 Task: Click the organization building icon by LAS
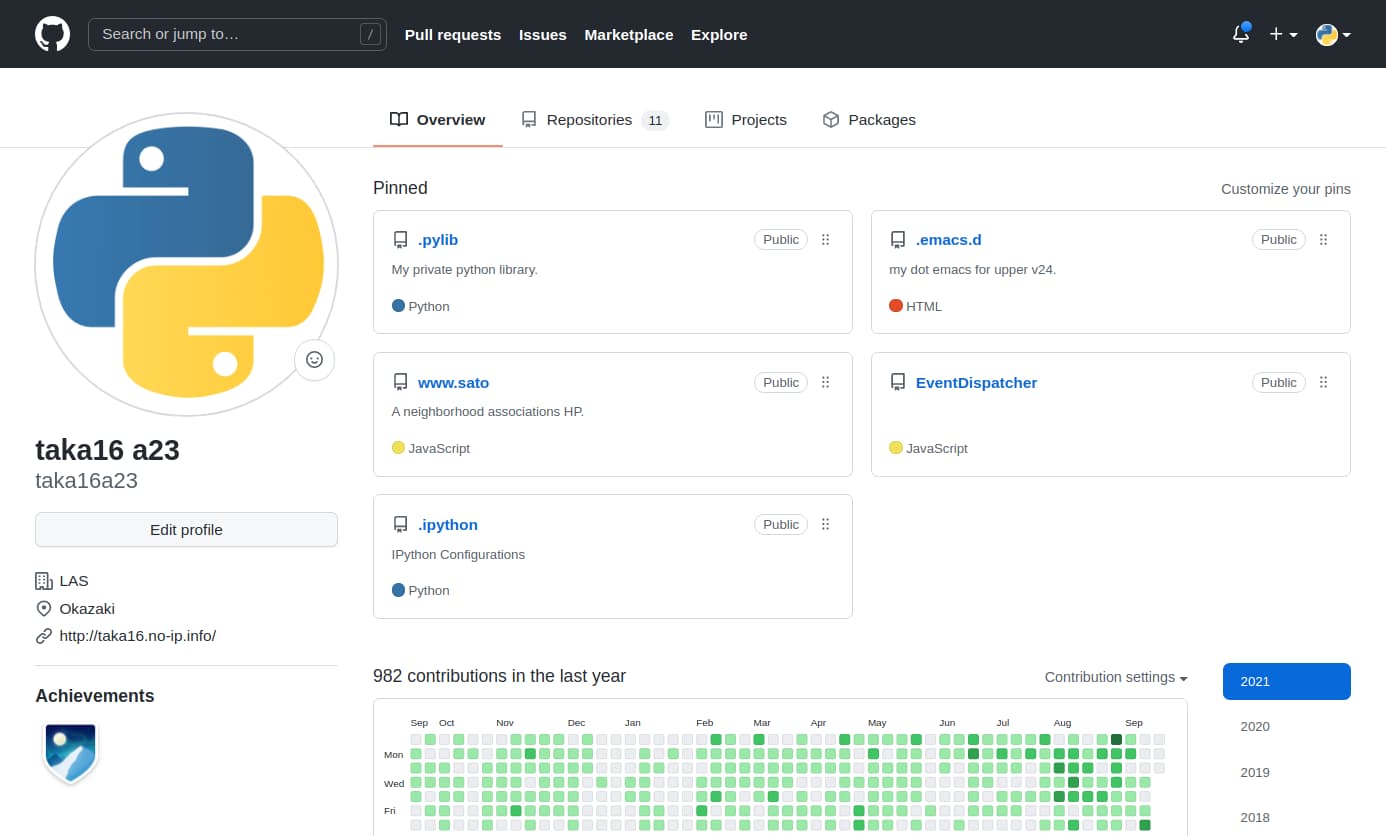pyautogui.click(x=43, y=581)
